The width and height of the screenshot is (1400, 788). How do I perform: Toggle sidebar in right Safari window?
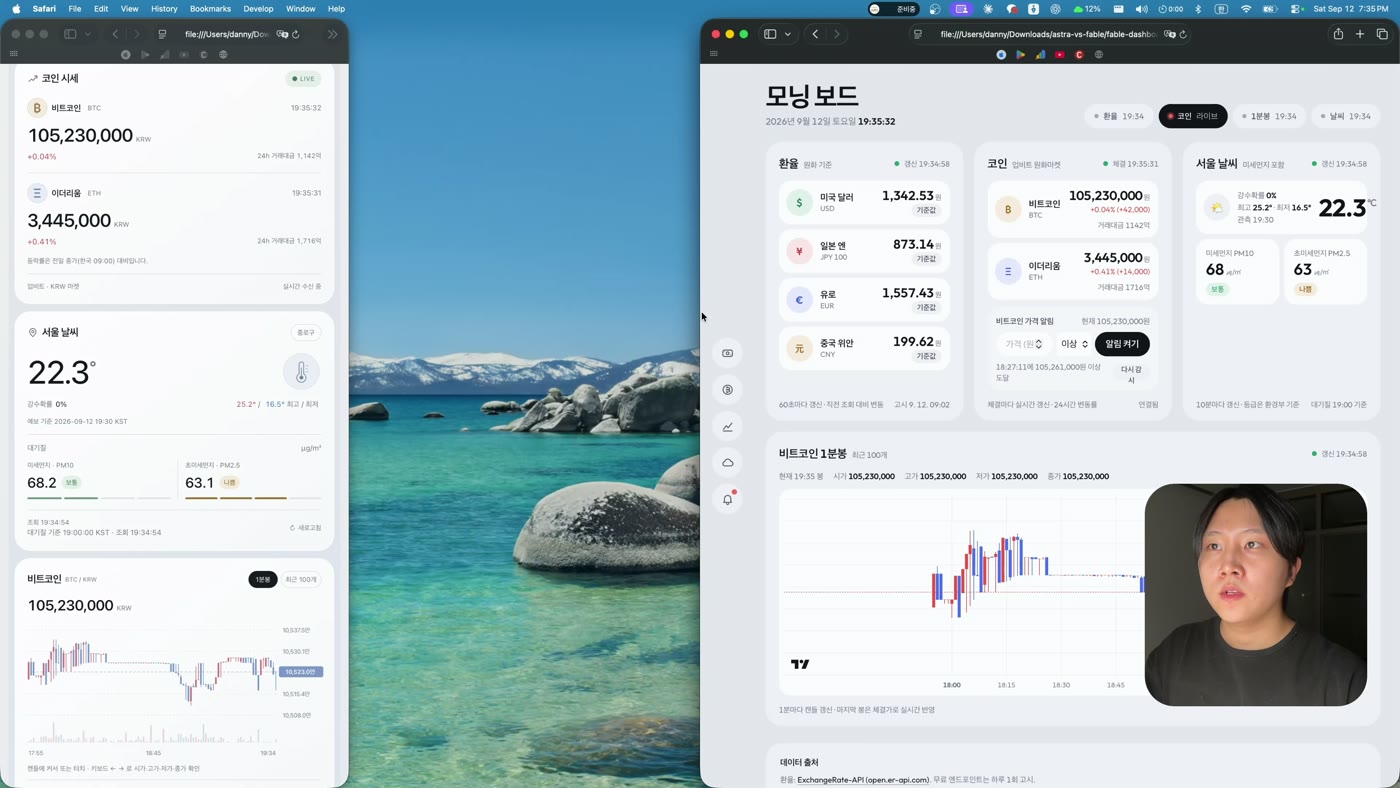tap(770, 34)
